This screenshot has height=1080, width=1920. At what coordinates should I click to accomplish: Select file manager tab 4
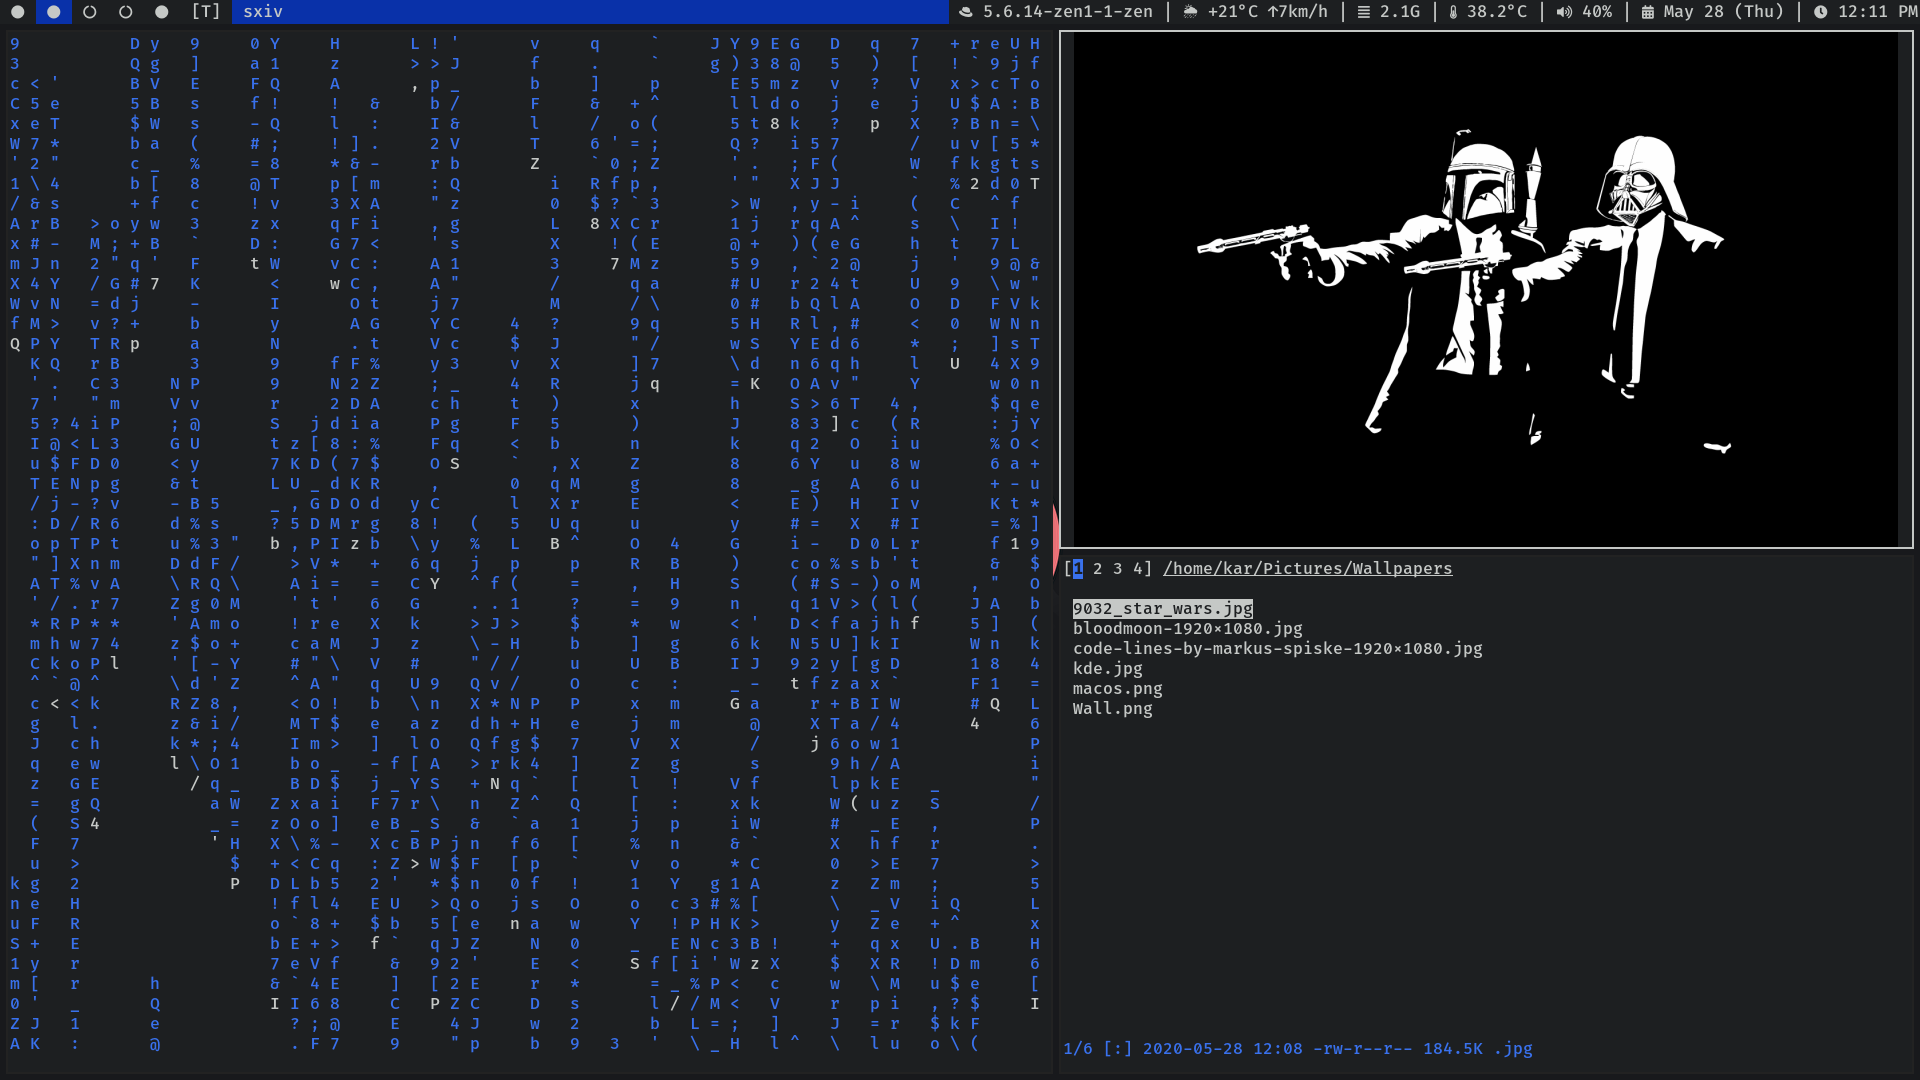point(1138,569)
